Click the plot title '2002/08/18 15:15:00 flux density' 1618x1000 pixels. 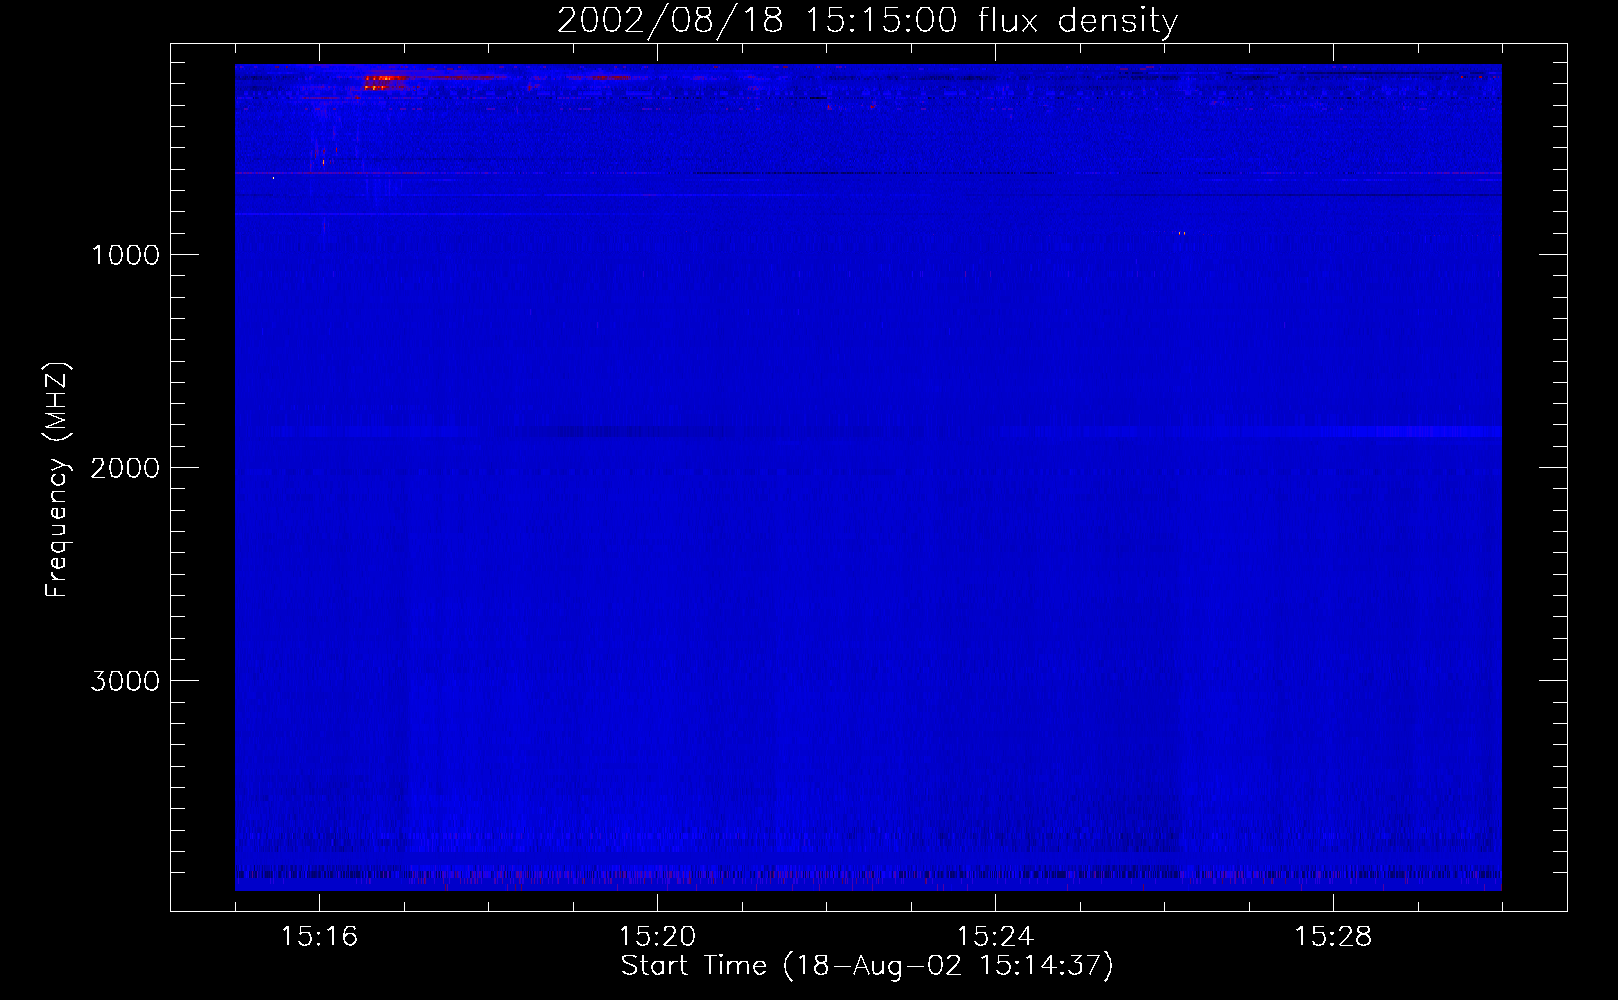pos(867,21)
